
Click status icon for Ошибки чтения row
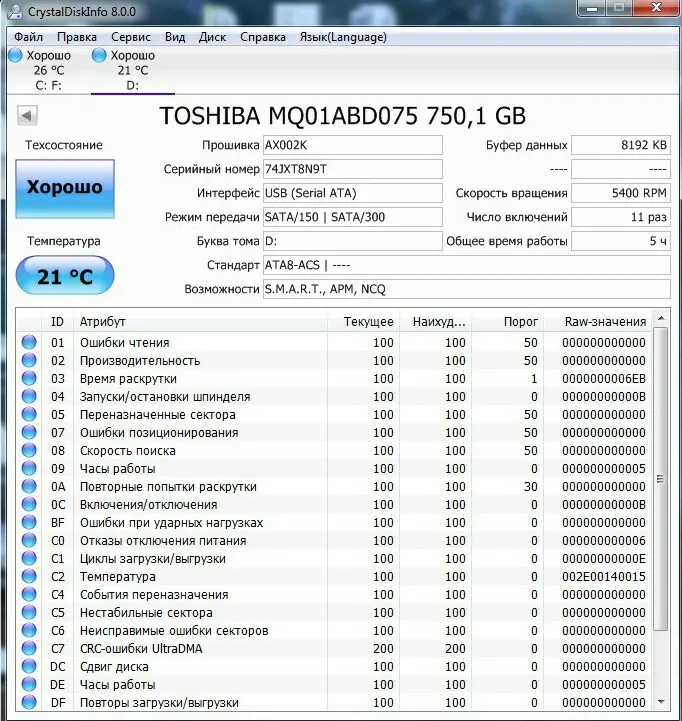[x=29, y=342]
